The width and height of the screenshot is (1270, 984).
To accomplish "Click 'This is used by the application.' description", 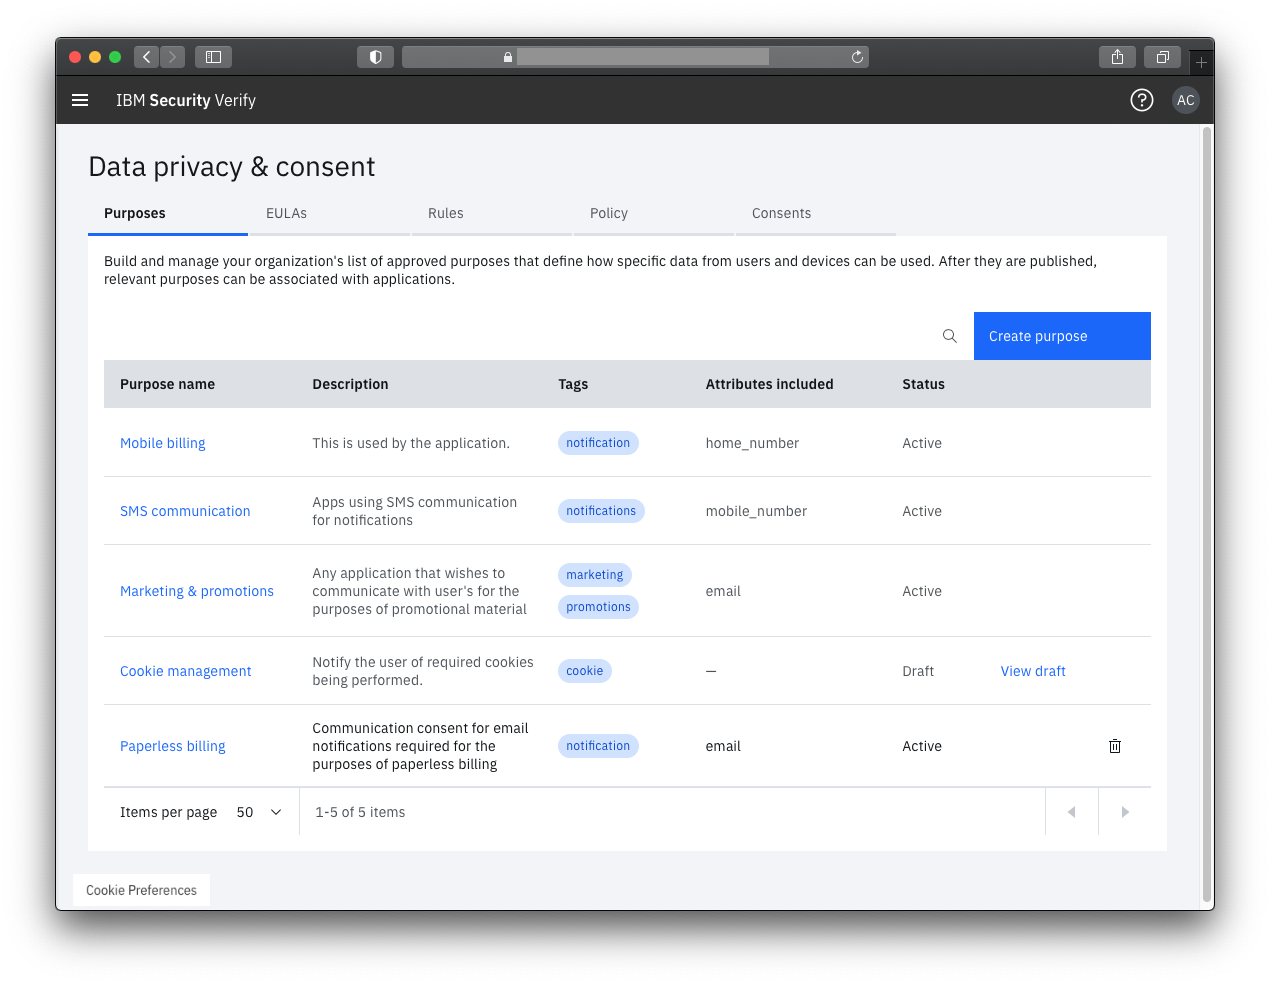I will tap(411, 443).
